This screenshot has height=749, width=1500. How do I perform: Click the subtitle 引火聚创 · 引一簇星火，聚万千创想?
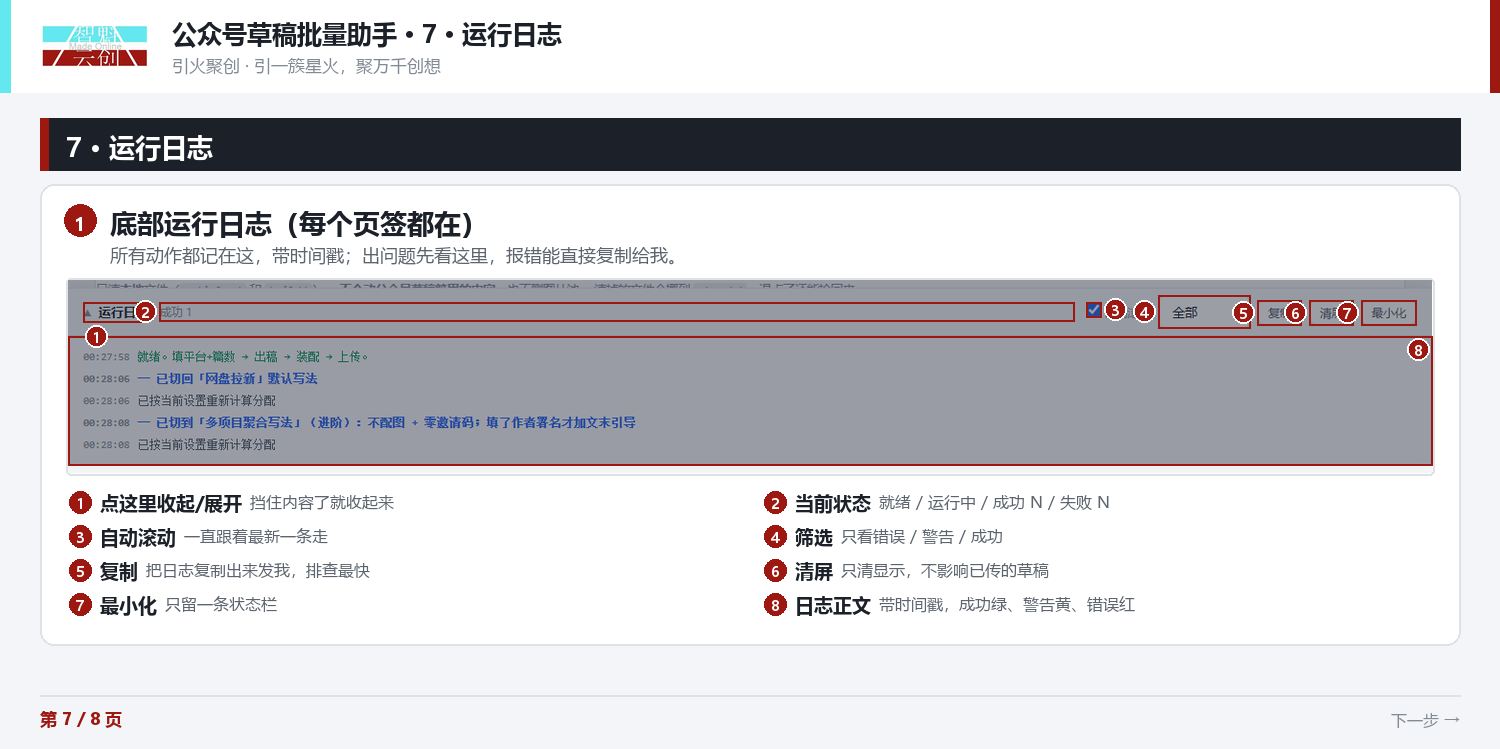(x=307, y=66)
